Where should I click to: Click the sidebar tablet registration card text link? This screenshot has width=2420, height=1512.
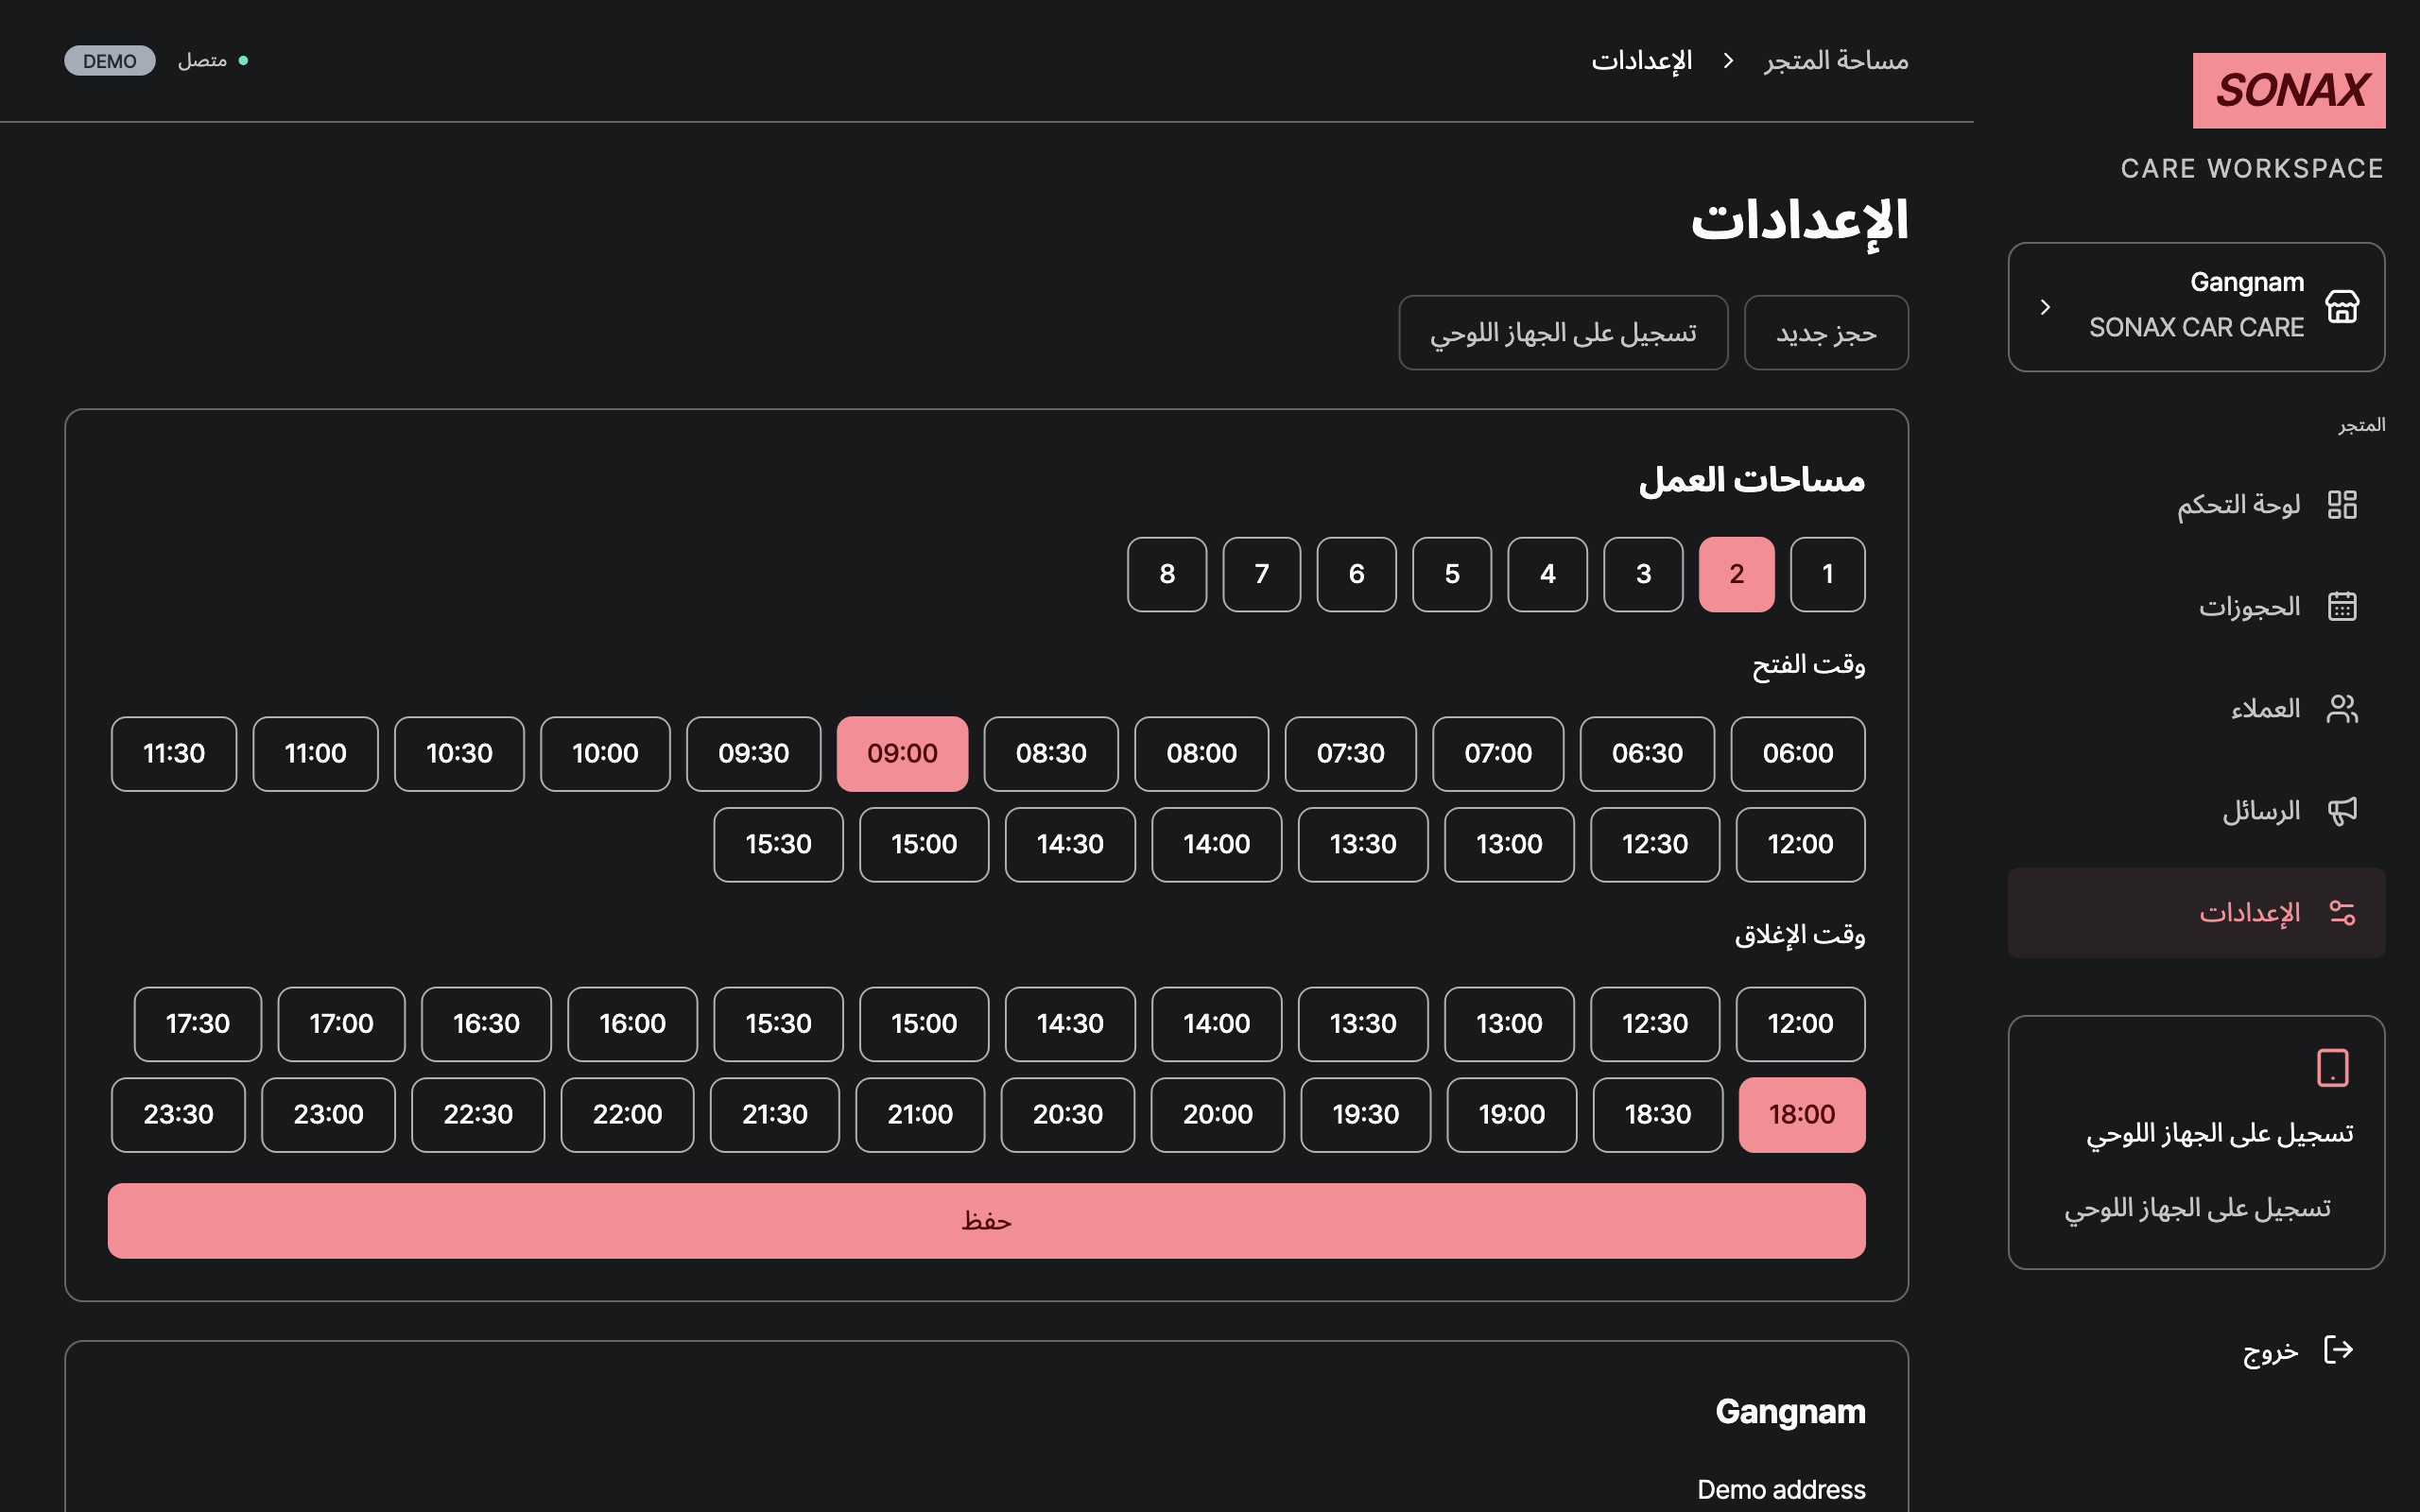(2197, 1209)
